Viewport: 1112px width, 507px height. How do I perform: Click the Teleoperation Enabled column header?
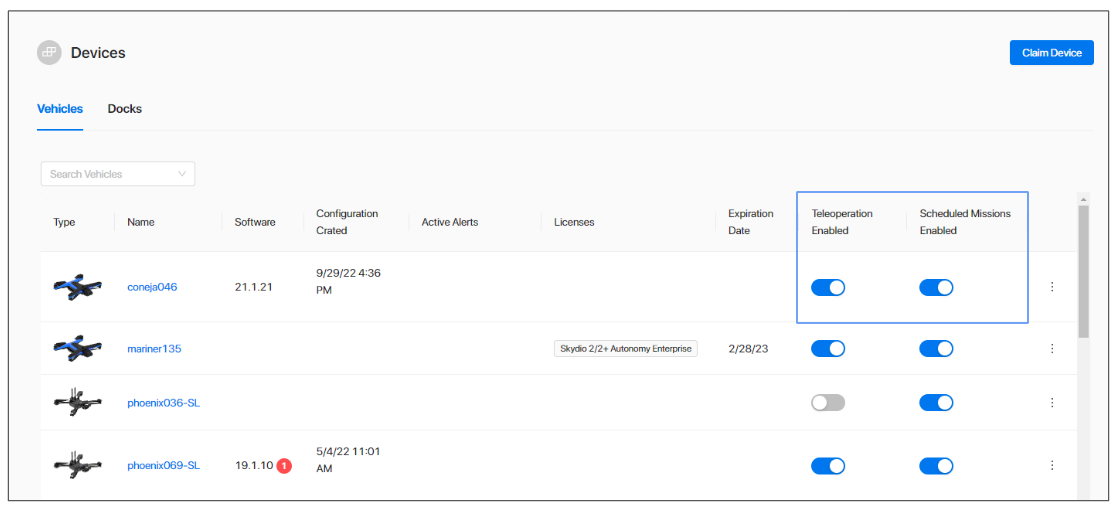tap(842, 222)
